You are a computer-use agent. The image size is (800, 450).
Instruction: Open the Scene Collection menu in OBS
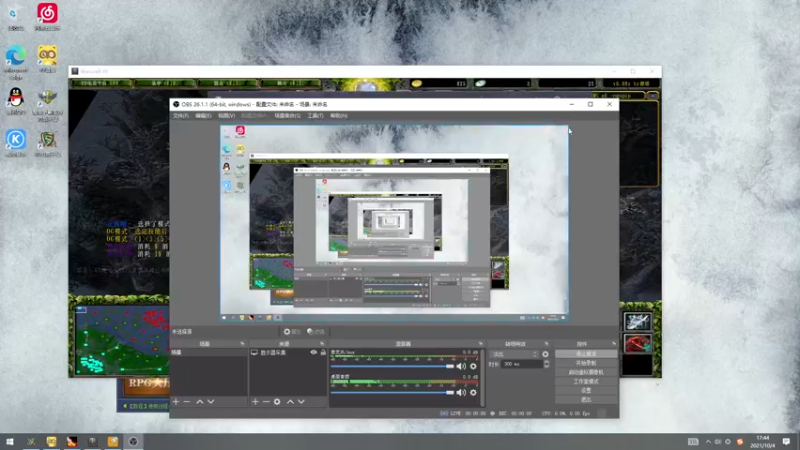click(288, 116)
